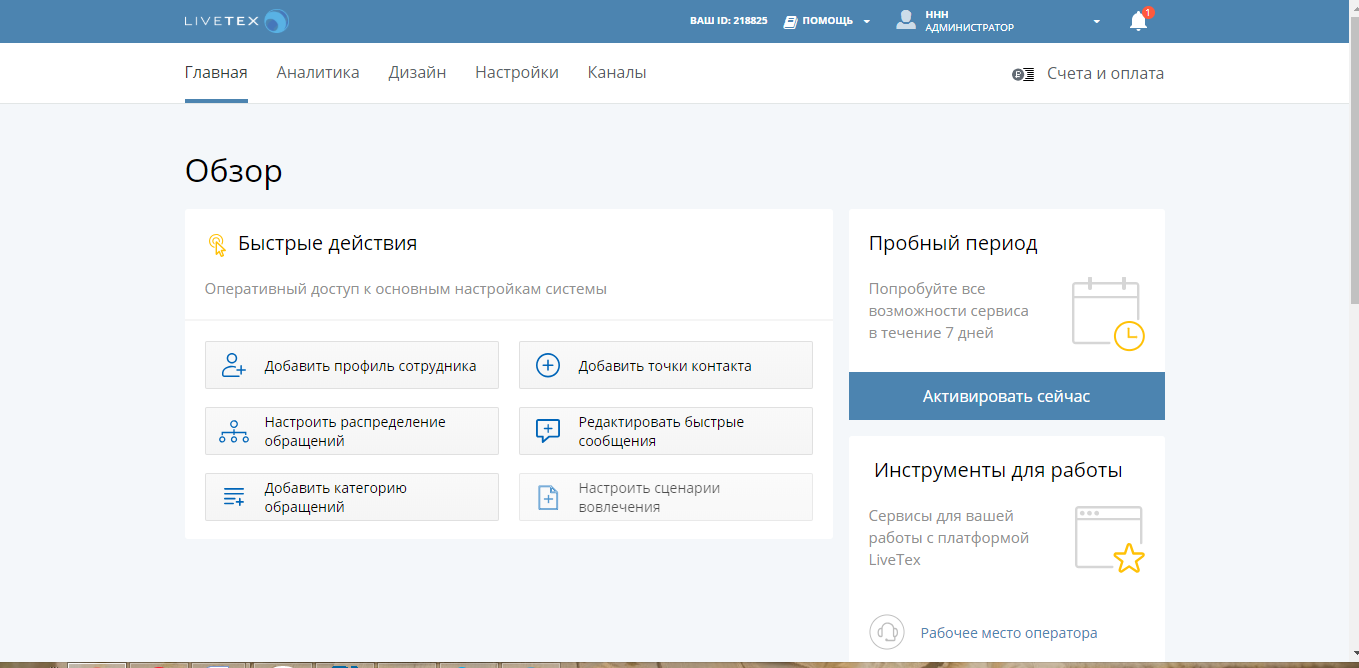This screenshot has width=1359, height=668.
Task: Open the Дизайн section
Action: pyautogui.click(x=416, y=72)
